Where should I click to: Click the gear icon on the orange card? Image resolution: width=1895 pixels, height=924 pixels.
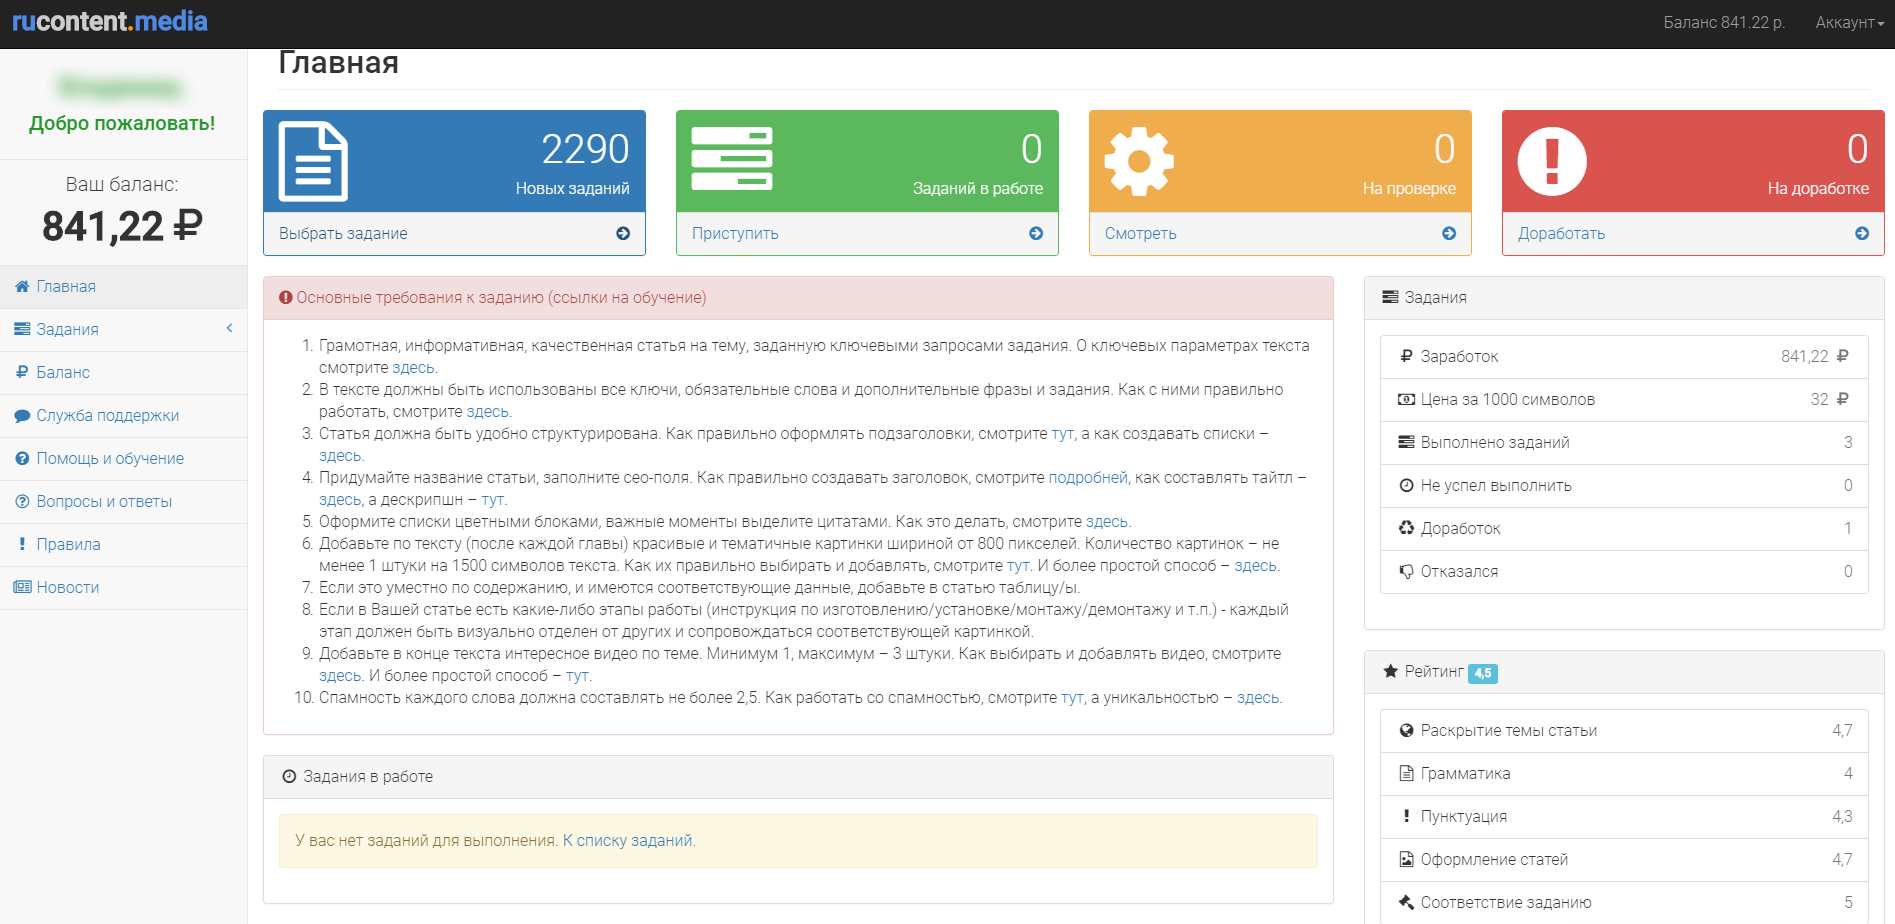(x=1140, y=160)
